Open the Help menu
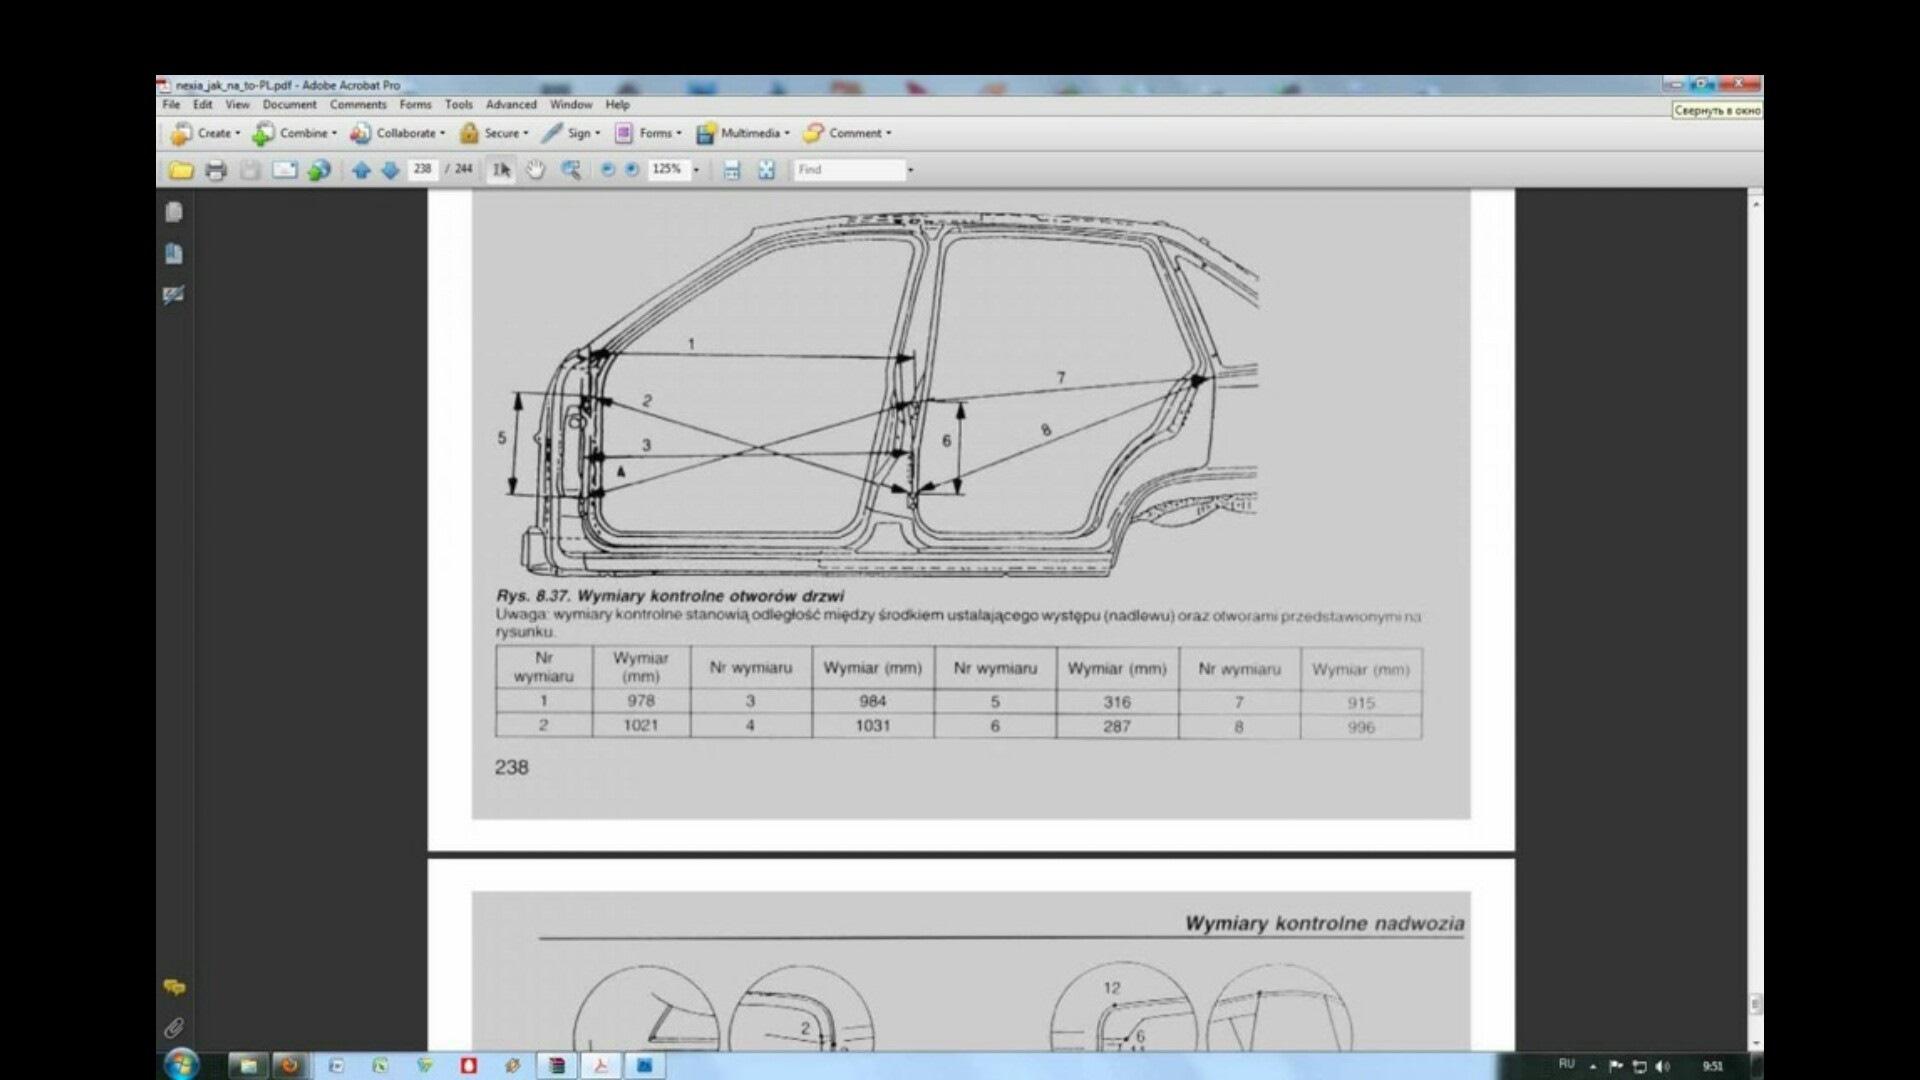Image resolution: width=1920 pixels, height=1080 pixels. (x=617, y=104)
